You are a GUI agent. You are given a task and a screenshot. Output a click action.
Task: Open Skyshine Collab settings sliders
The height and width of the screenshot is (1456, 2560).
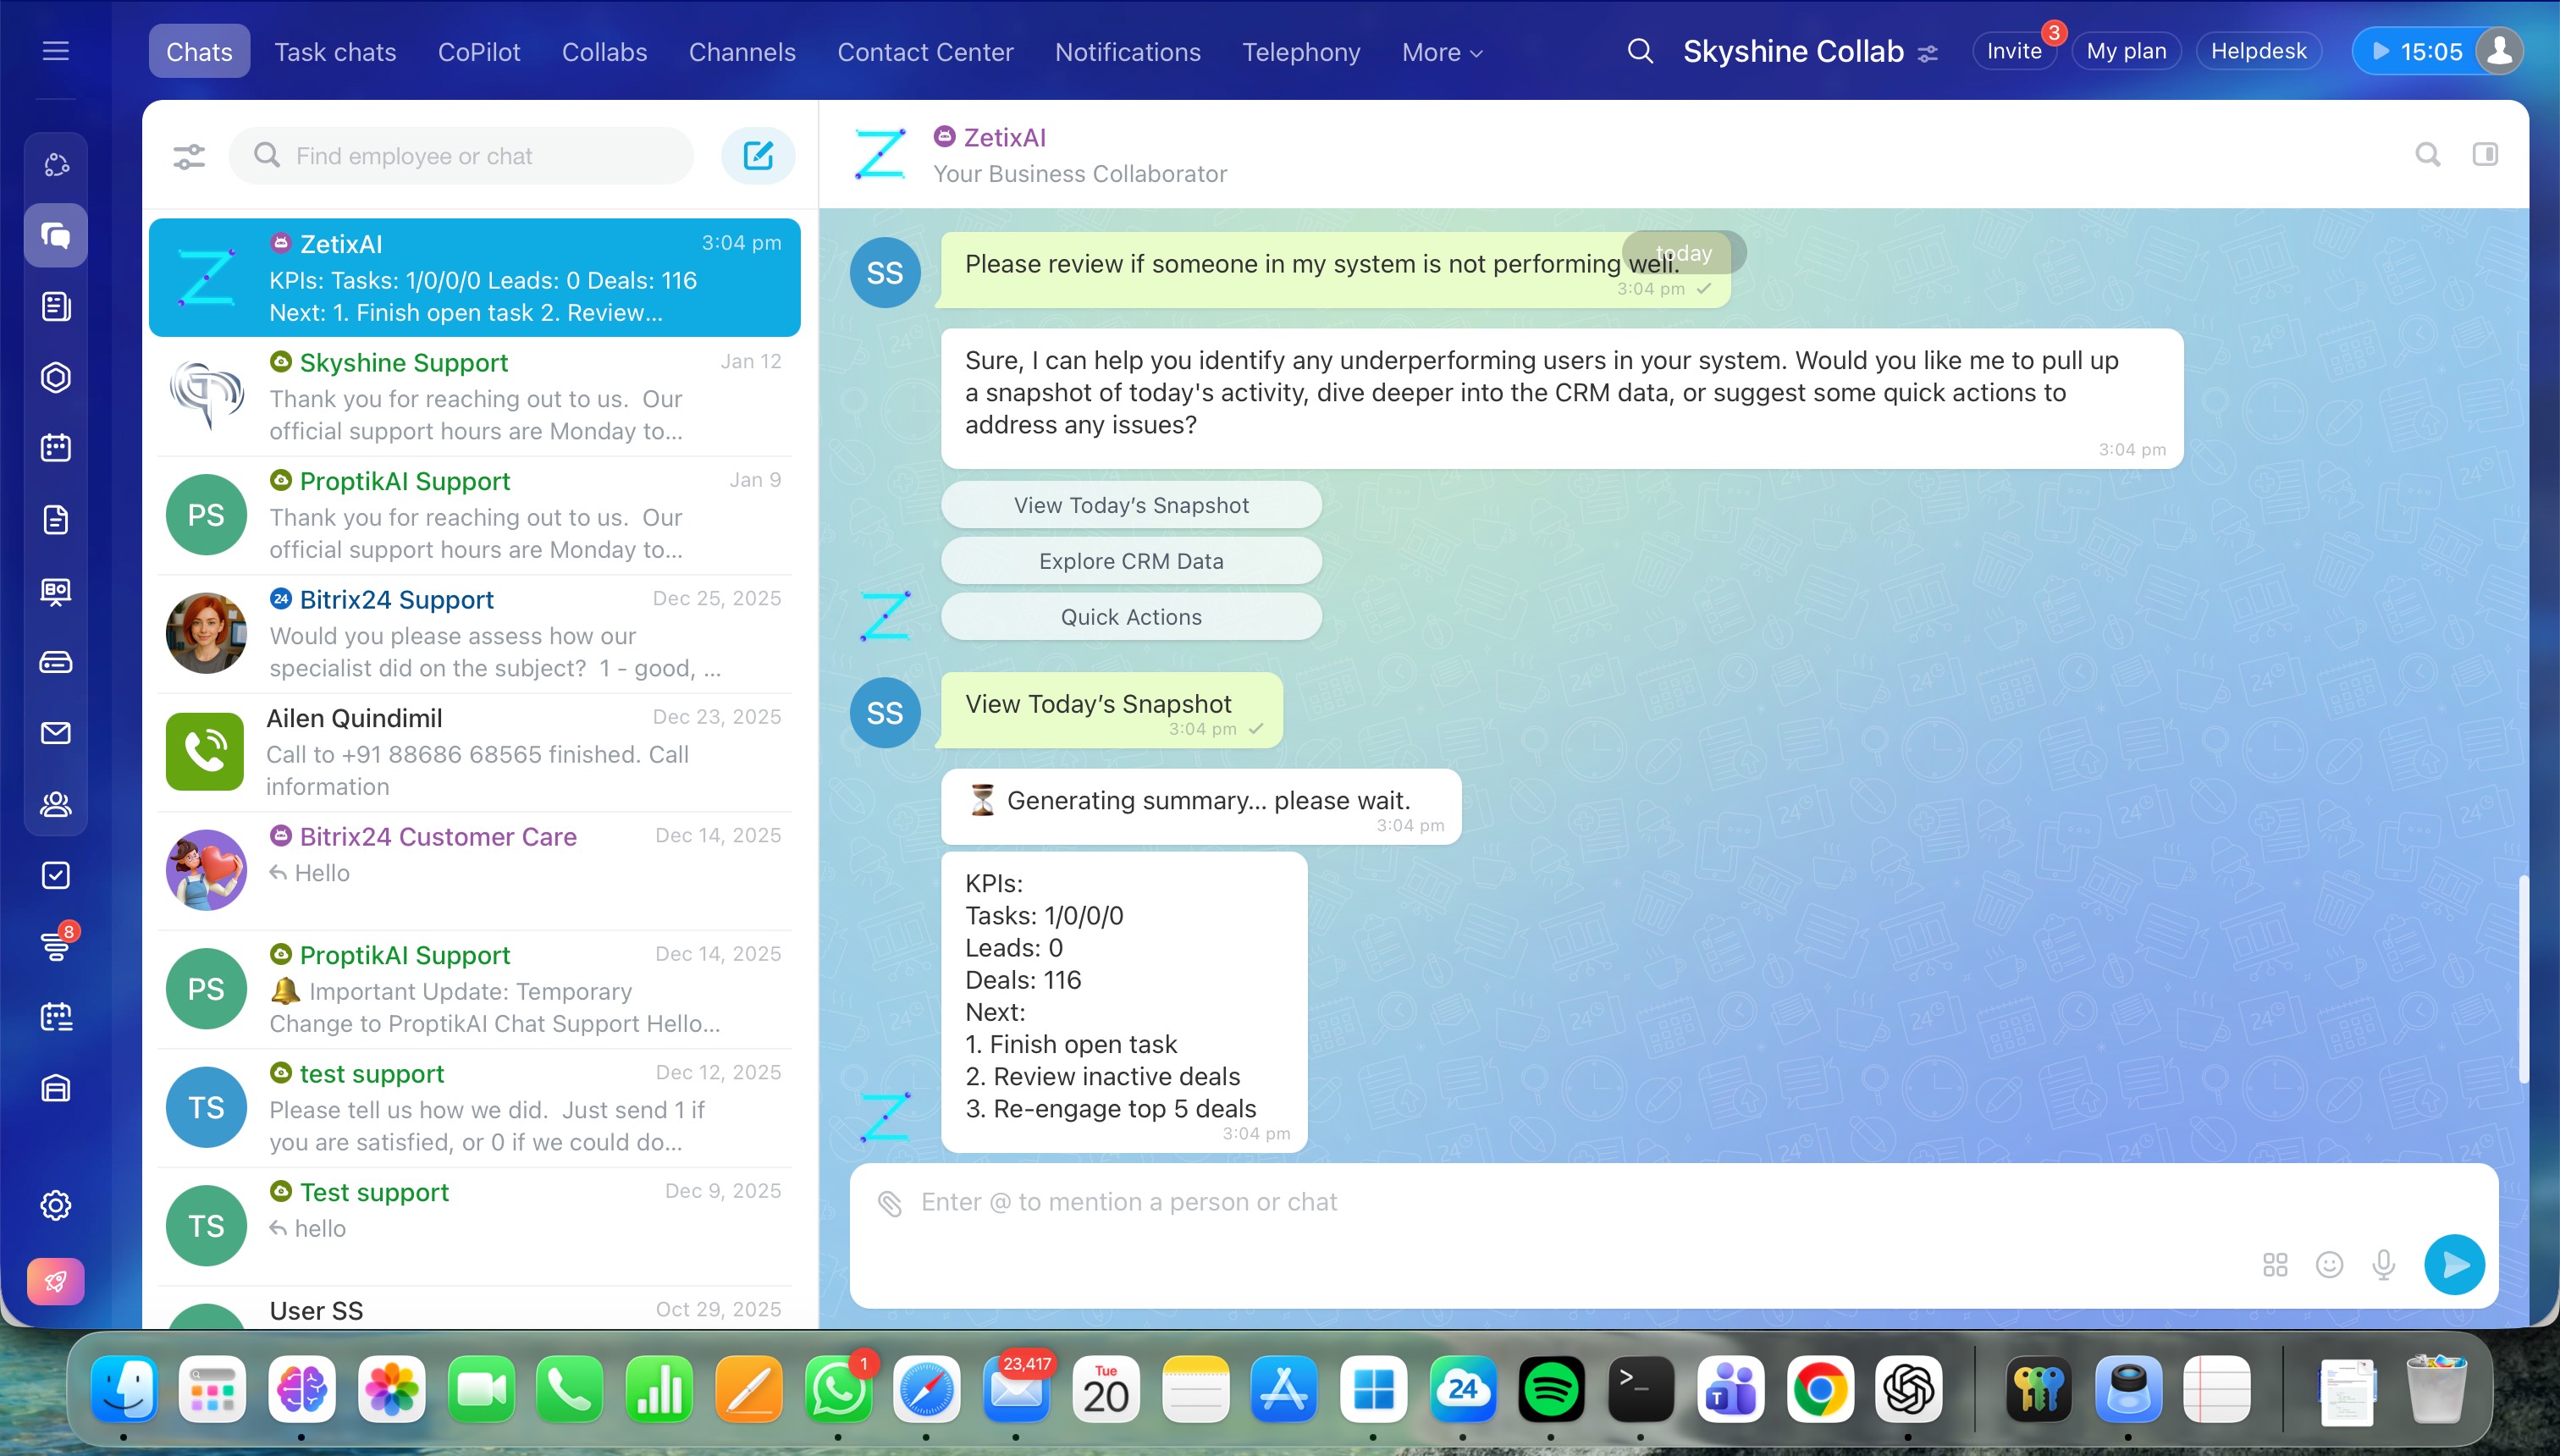(1928, 53)
